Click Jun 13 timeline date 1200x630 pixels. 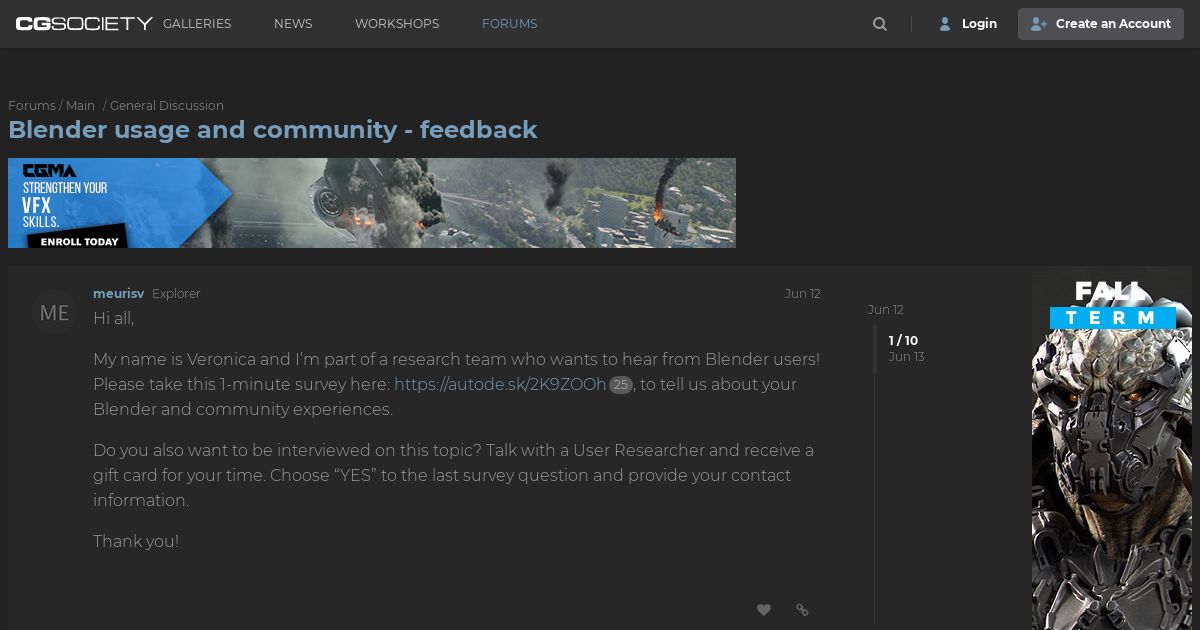click(907, 357)
